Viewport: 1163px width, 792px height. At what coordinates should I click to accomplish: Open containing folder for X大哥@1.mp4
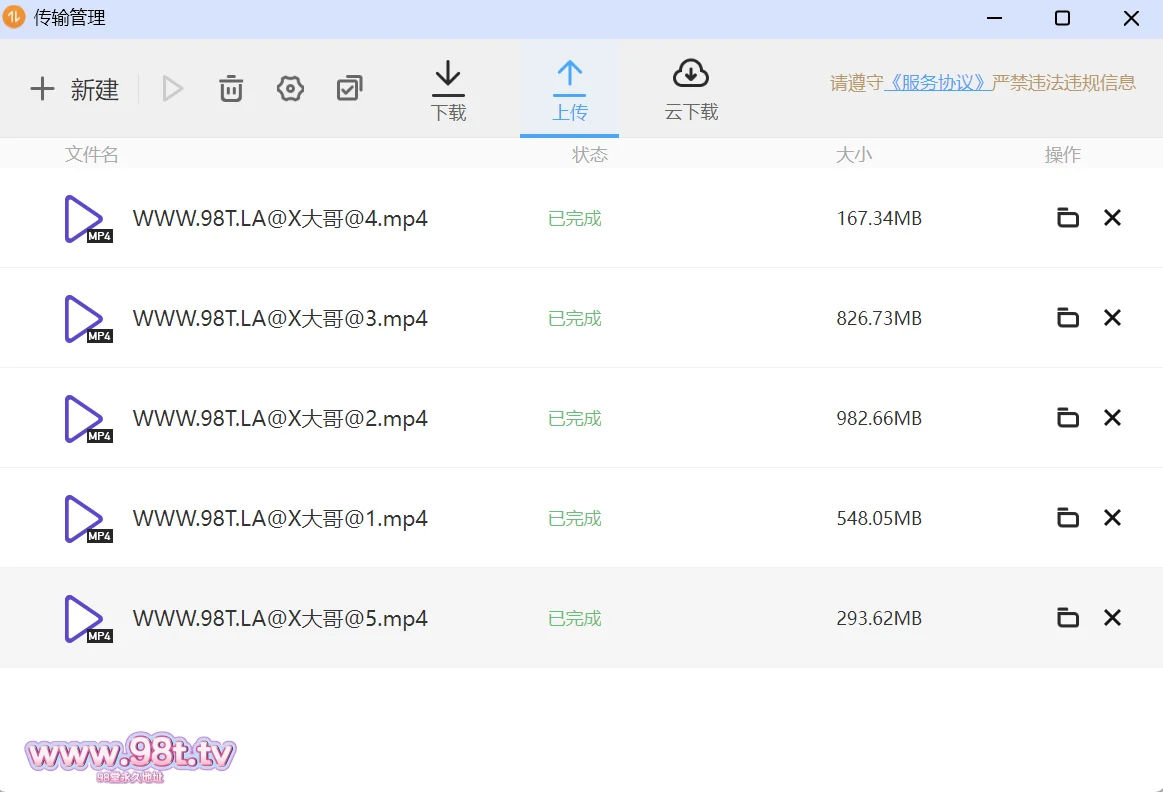[x=1068, y=518]
